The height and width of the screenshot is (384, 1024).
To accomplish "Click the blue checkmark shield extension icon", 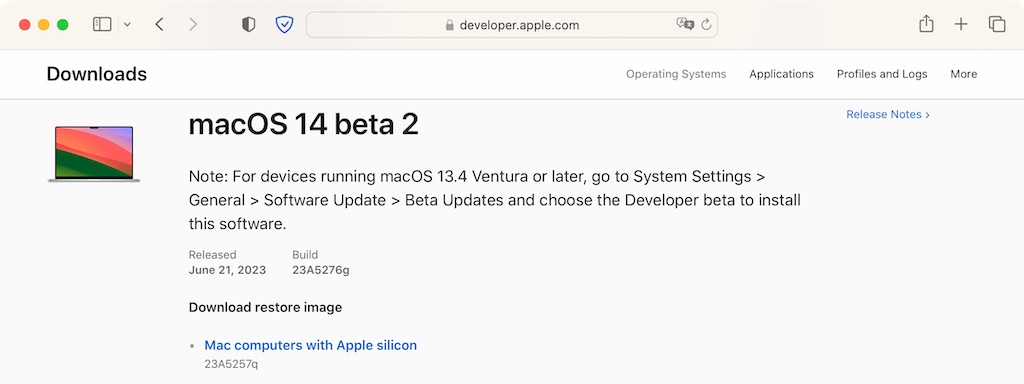I will [284, 25].
